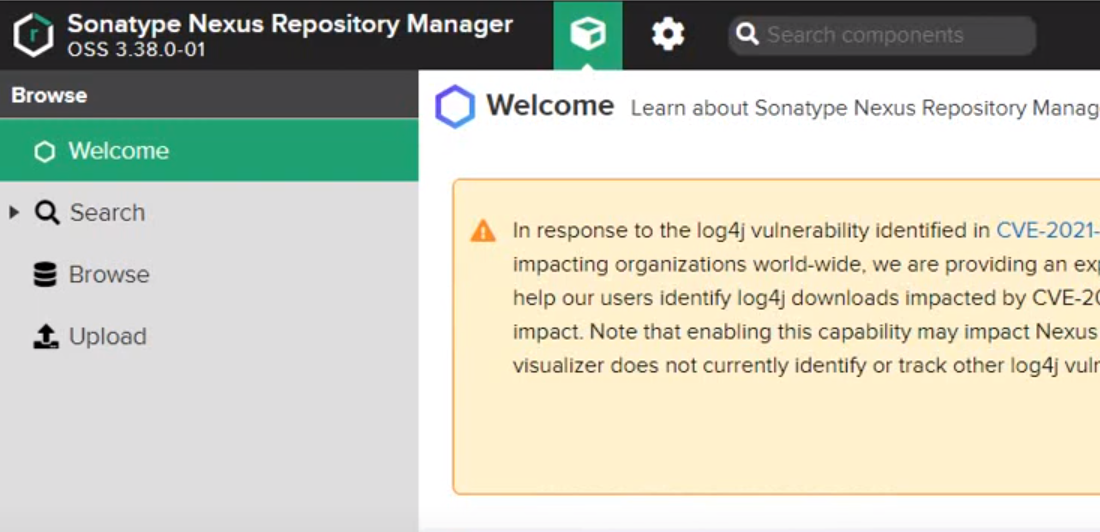Click the Browse database stack icon
The width and height of the screenshot is (1100, 532).
click(45, 274)
